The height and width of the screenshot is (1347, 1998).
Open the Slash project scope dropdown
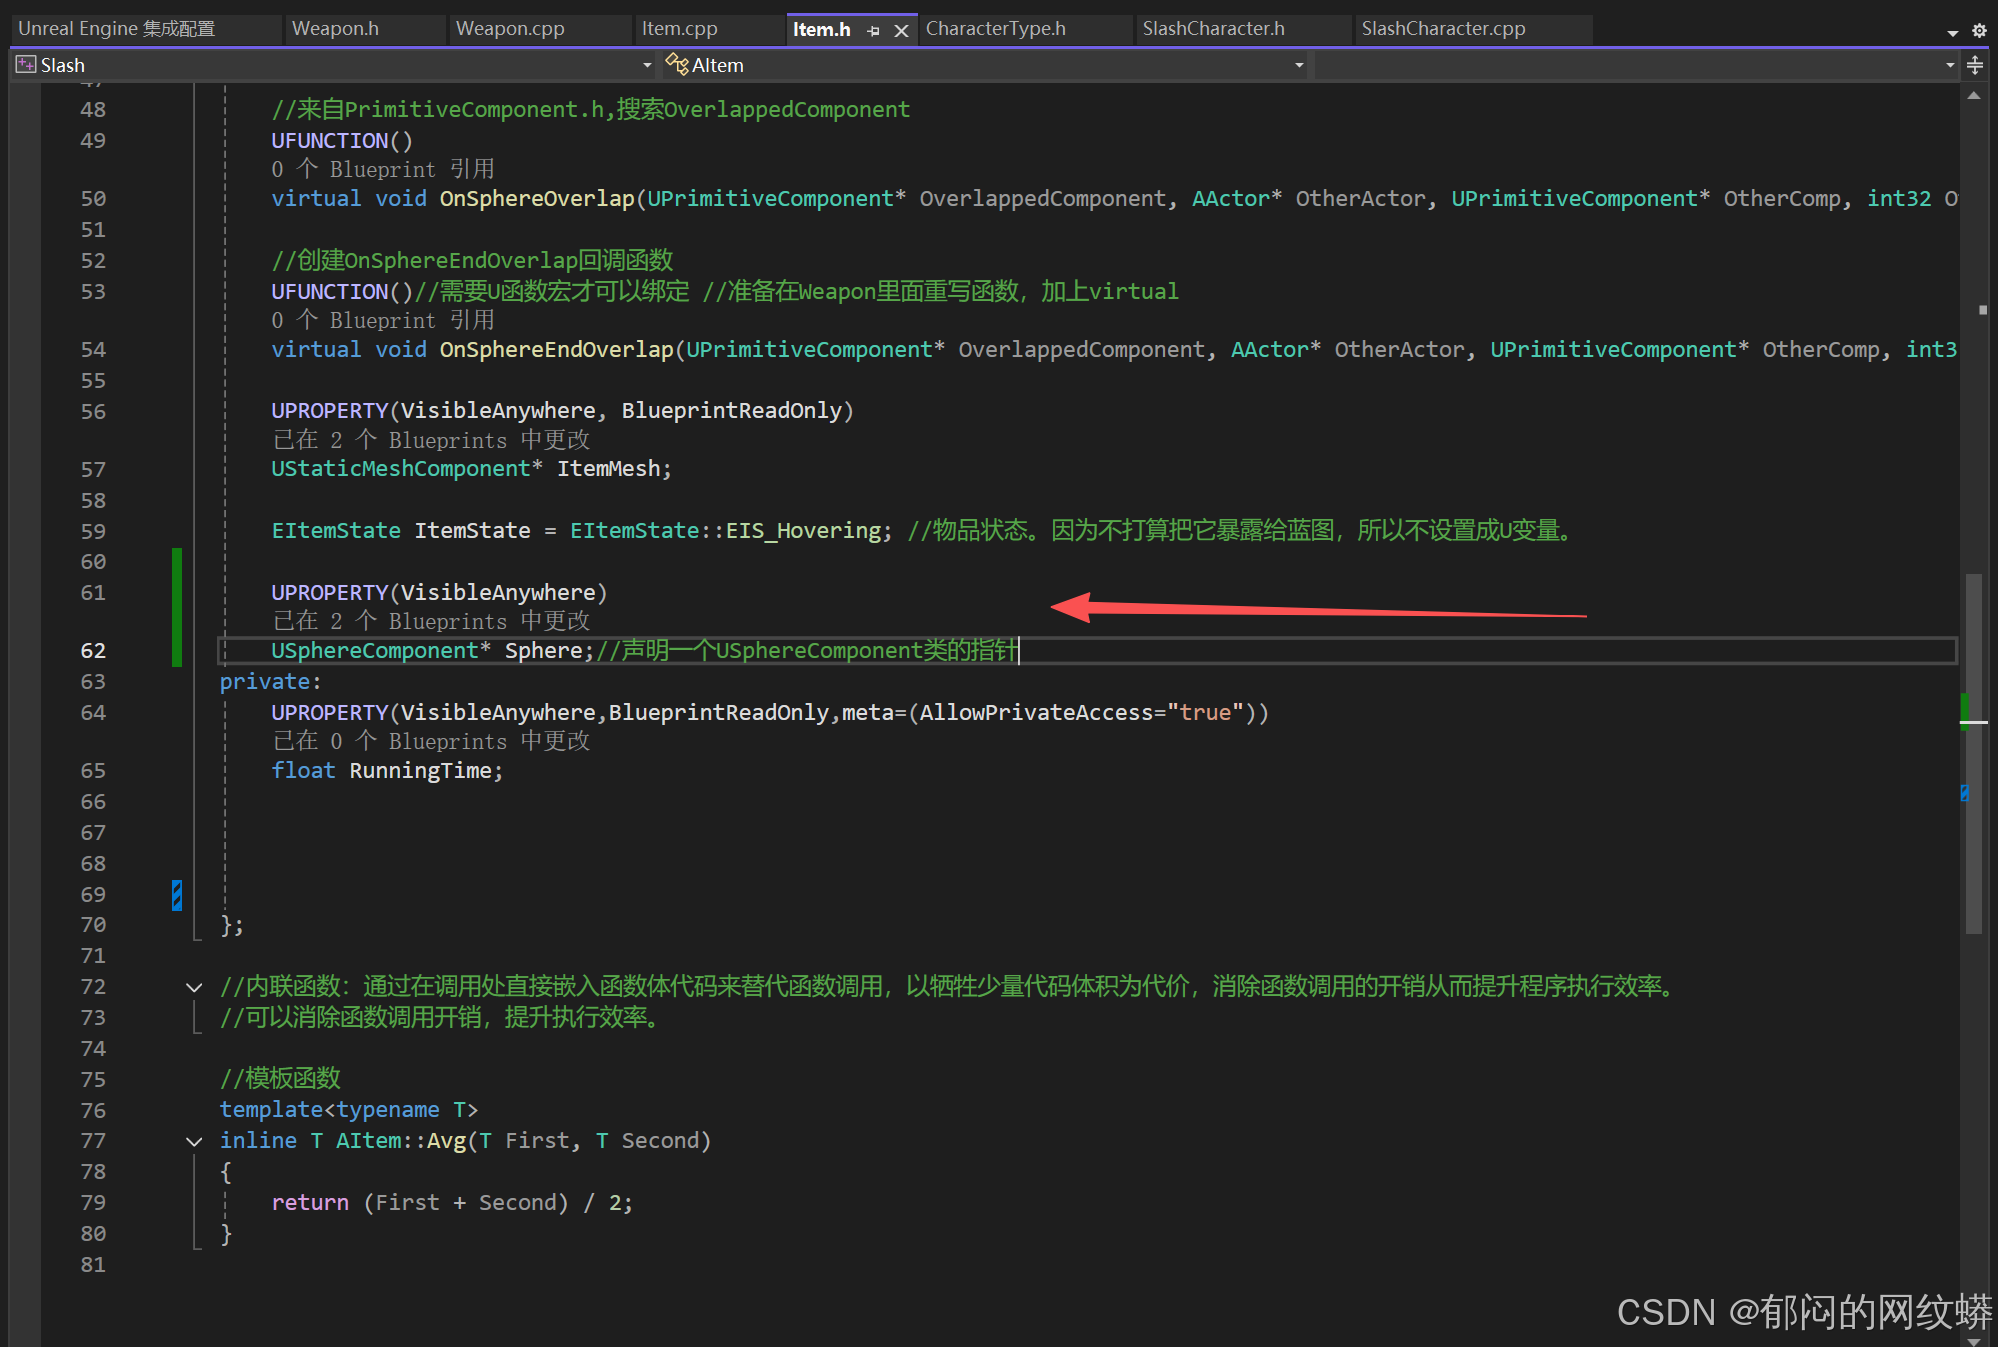(647, 65)
